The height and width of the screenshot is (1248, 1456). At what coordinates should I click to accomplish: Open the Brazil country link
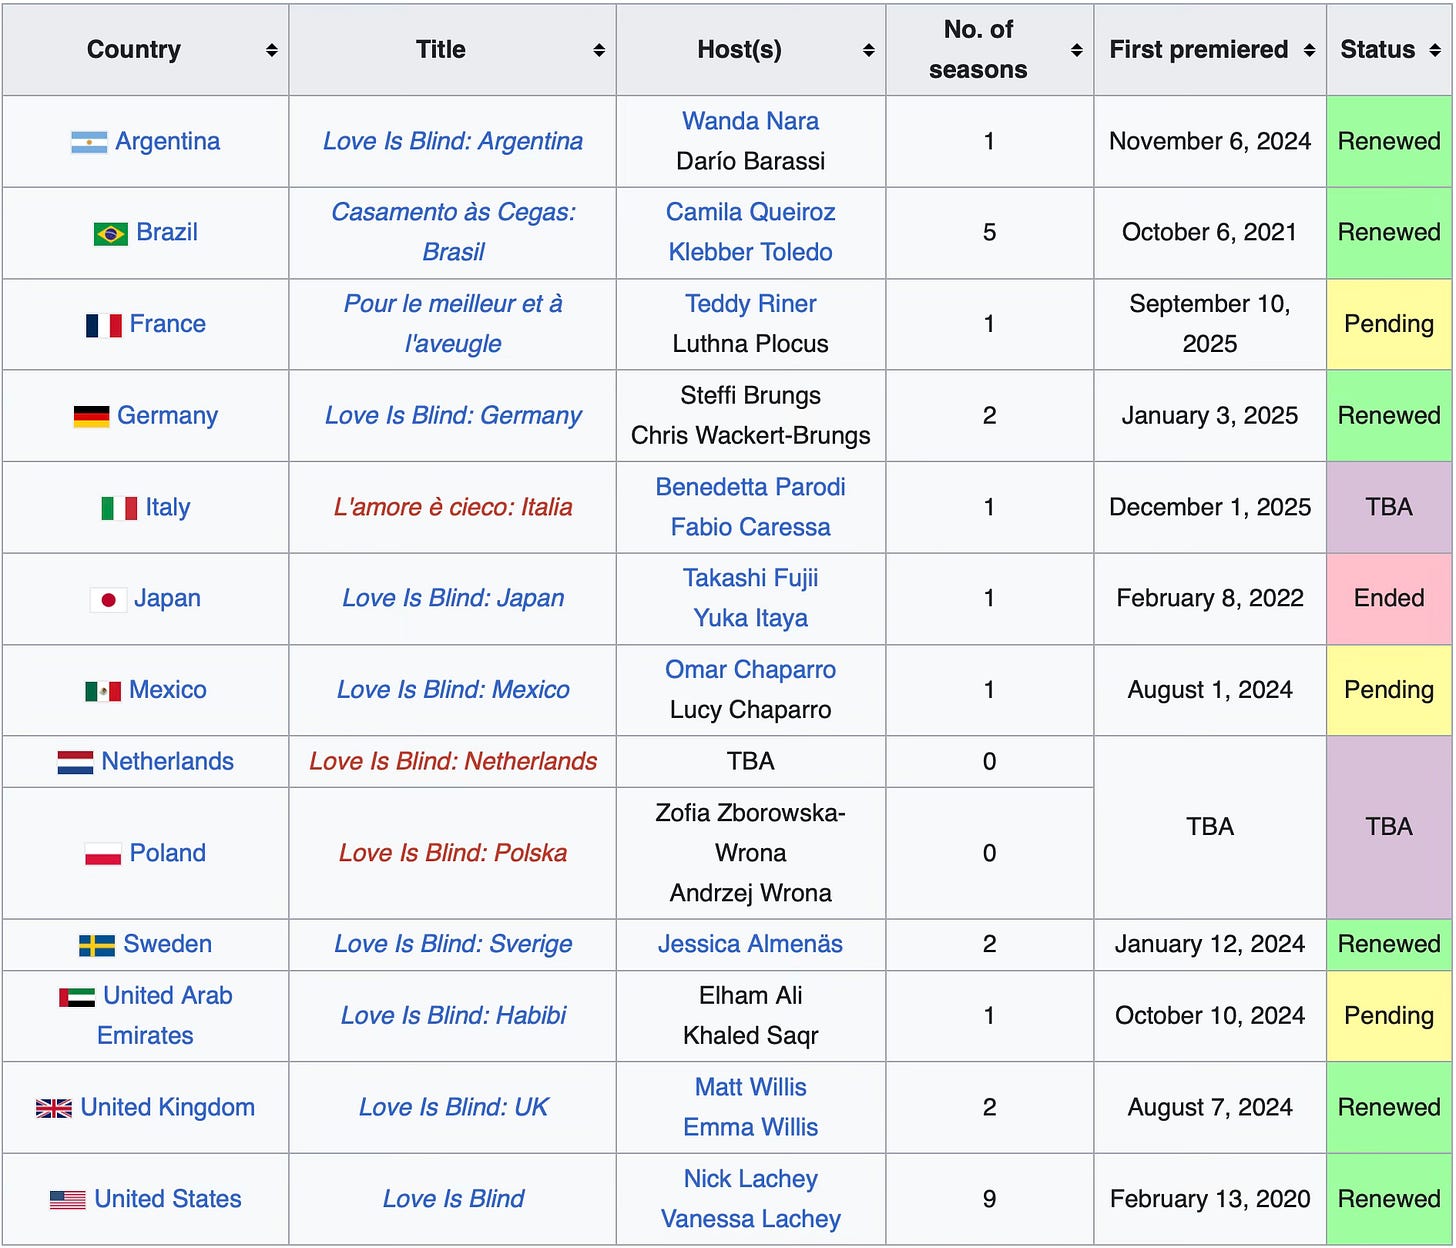[167, 232]
